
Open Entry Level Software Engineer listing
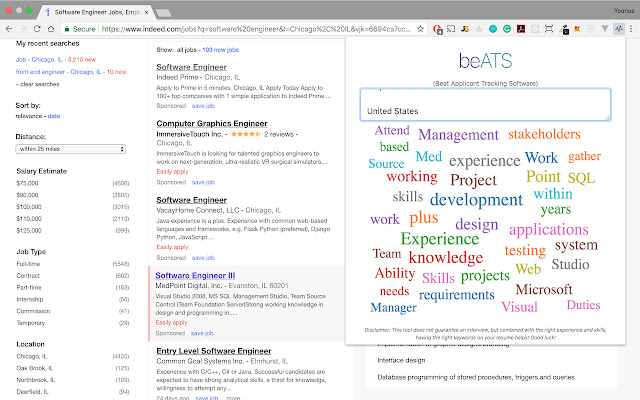(214, 351)
